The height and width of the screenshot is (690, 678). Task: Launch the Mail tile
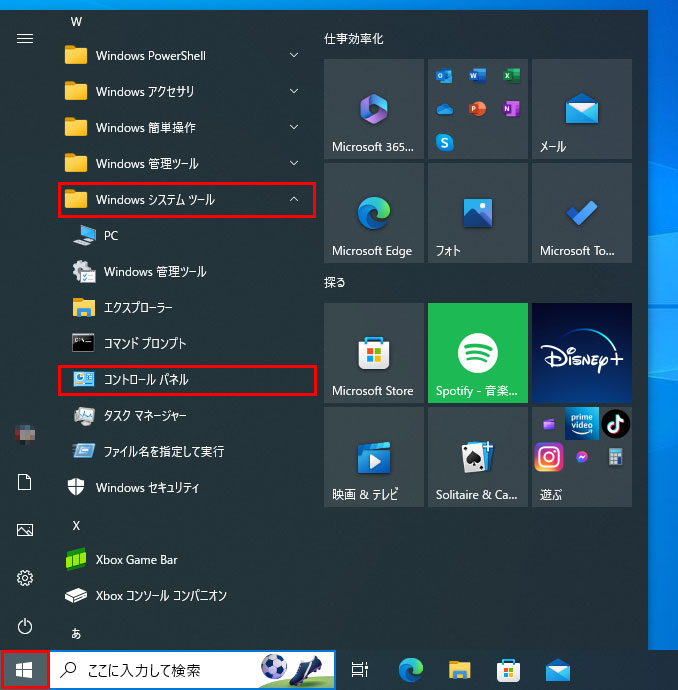click(582, 109)
